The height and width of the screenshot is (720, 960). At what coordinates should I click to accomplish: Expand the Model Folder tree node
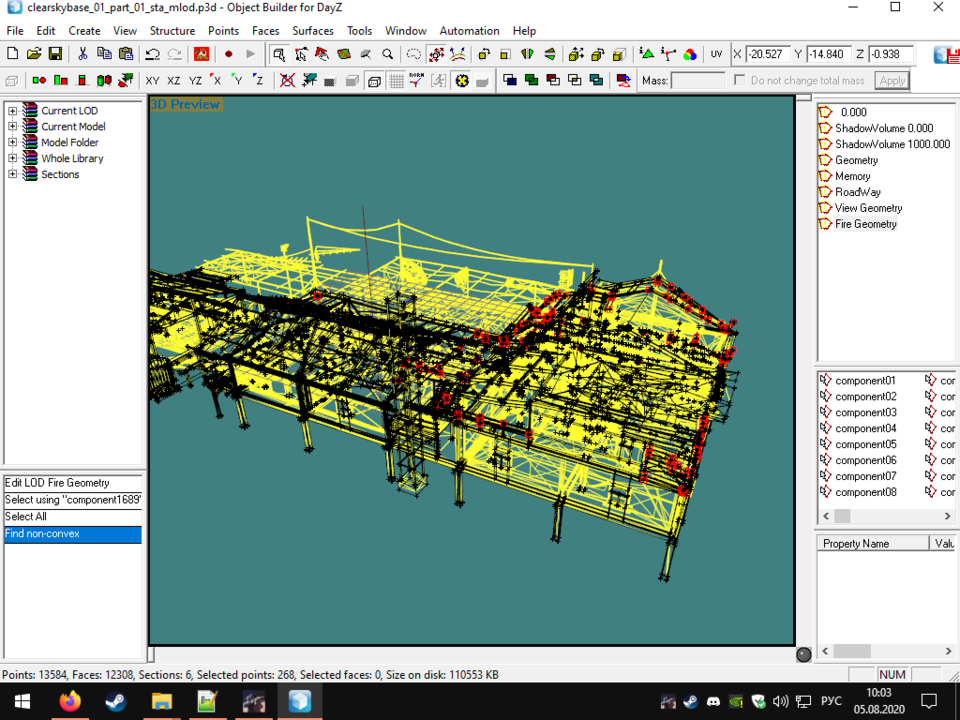tap(12, 143)
